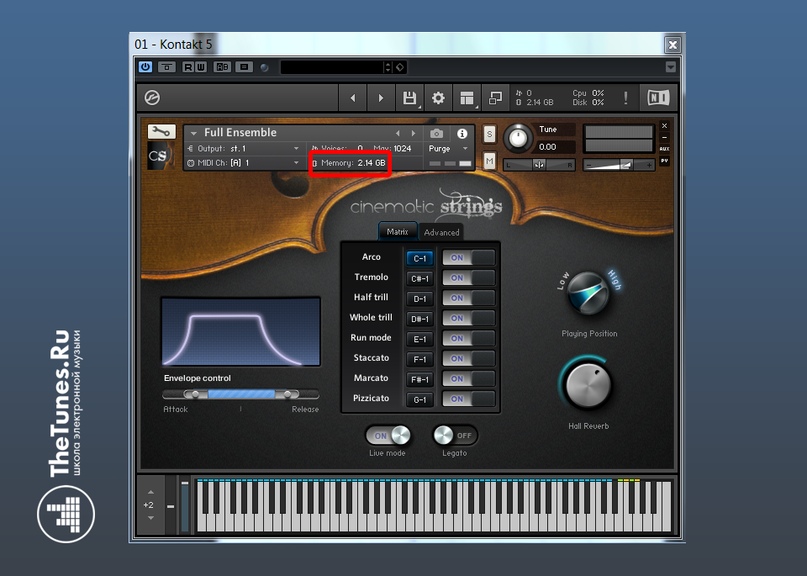The width and height of the screenshot is (807, 576).
Task: Open the Output st. 1 dropdown
Action: (x=296, y=149)
